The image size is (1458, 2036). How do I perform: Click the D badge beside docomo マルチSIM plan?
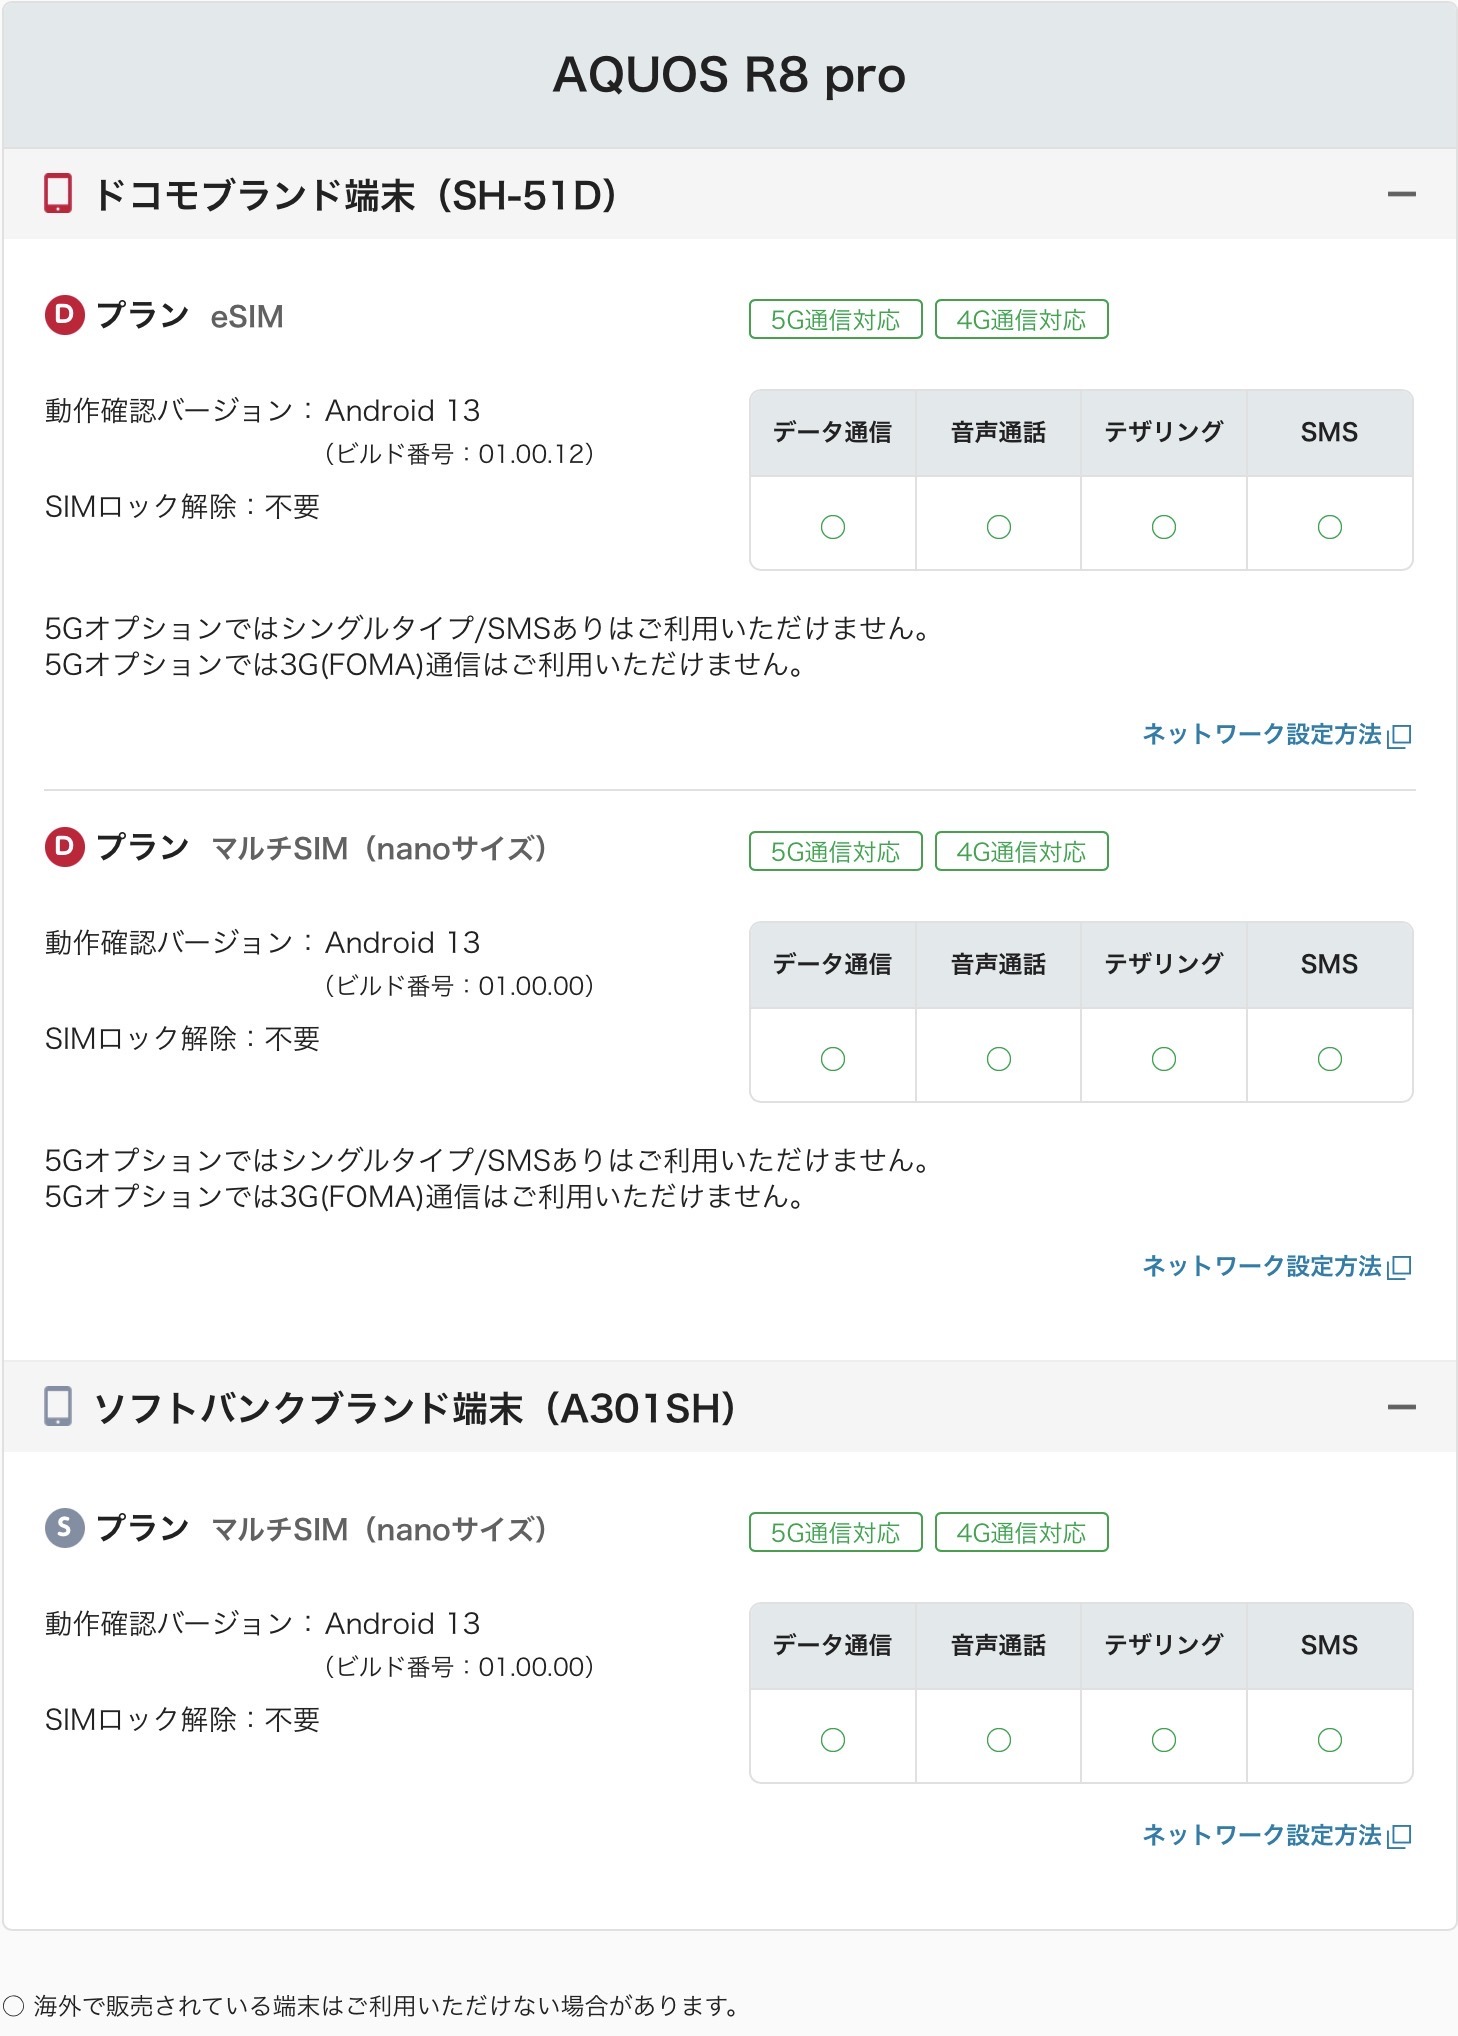[64, 847]
